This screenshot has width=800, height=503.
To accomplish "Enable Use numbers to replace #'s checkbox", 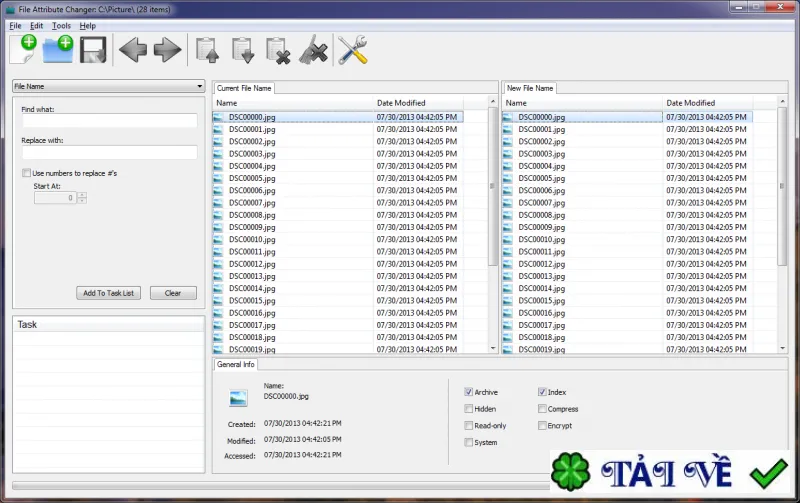I will [x=26, y=173].
